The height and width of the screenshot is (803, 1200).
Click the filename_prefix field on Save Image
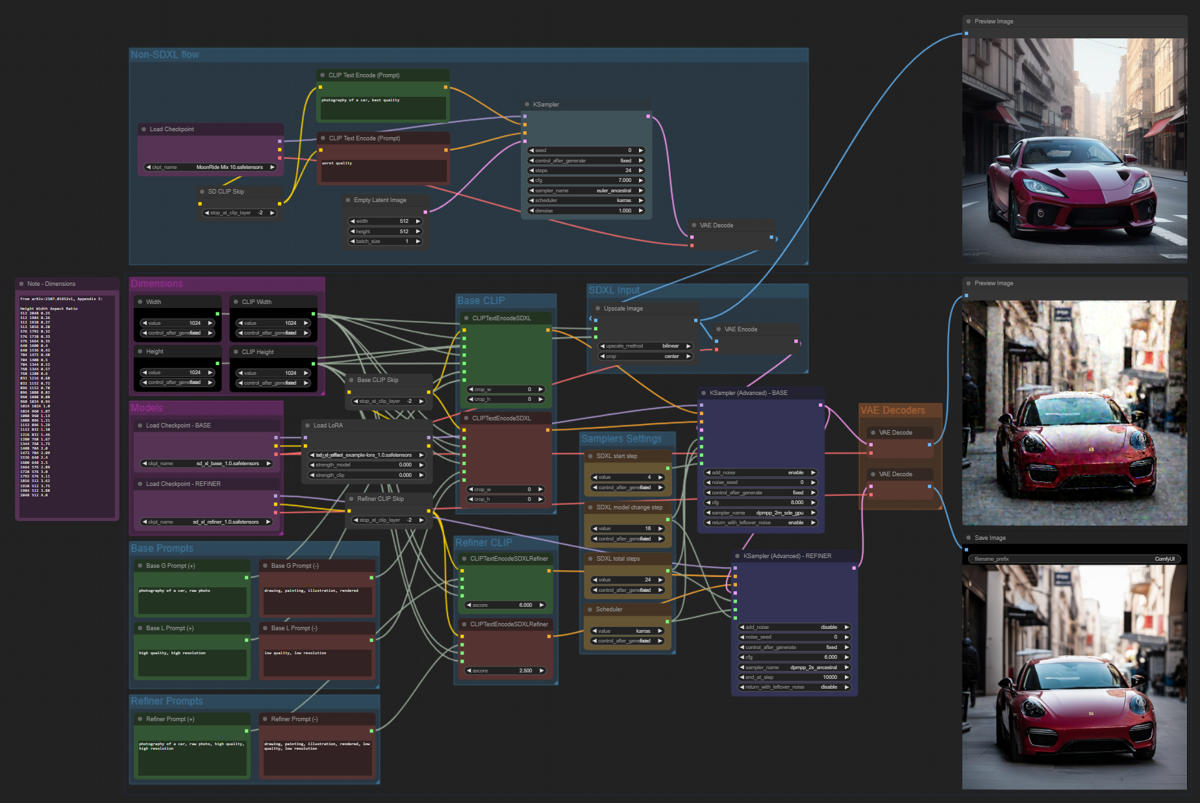(1075, 559)
